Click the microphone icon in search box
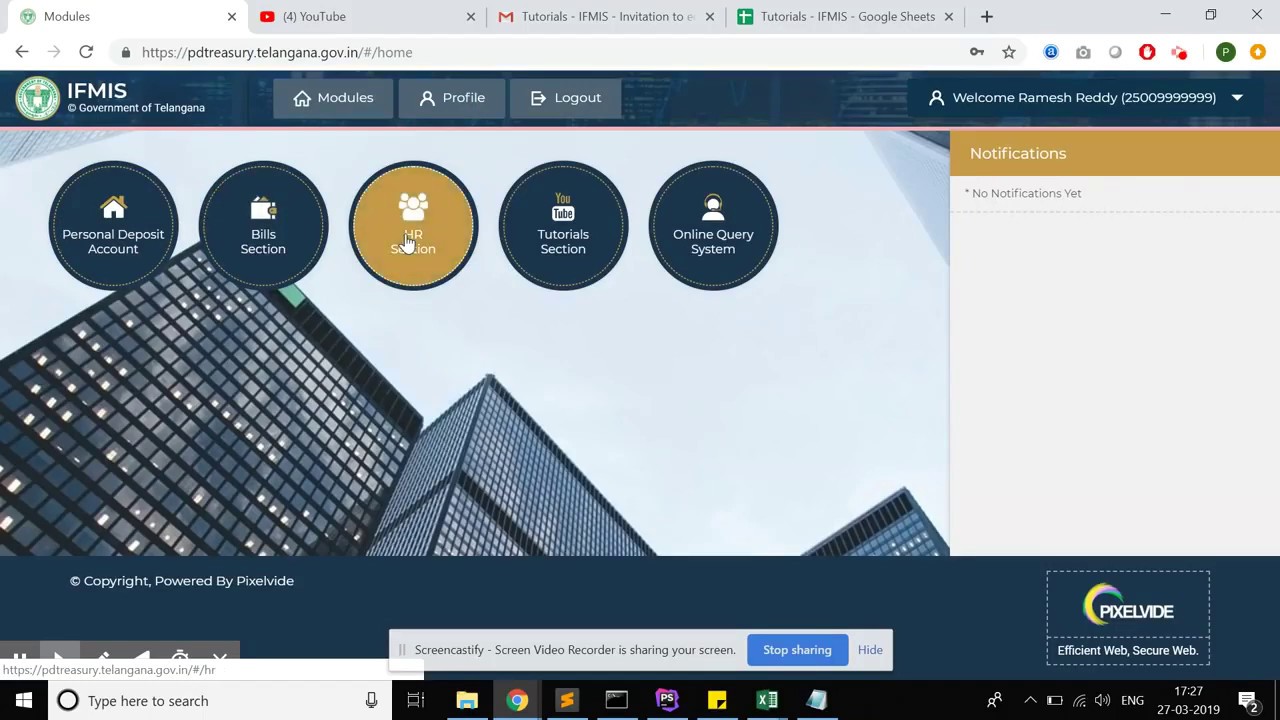Viewport: 1280px width, 720px height. [371, 700]
